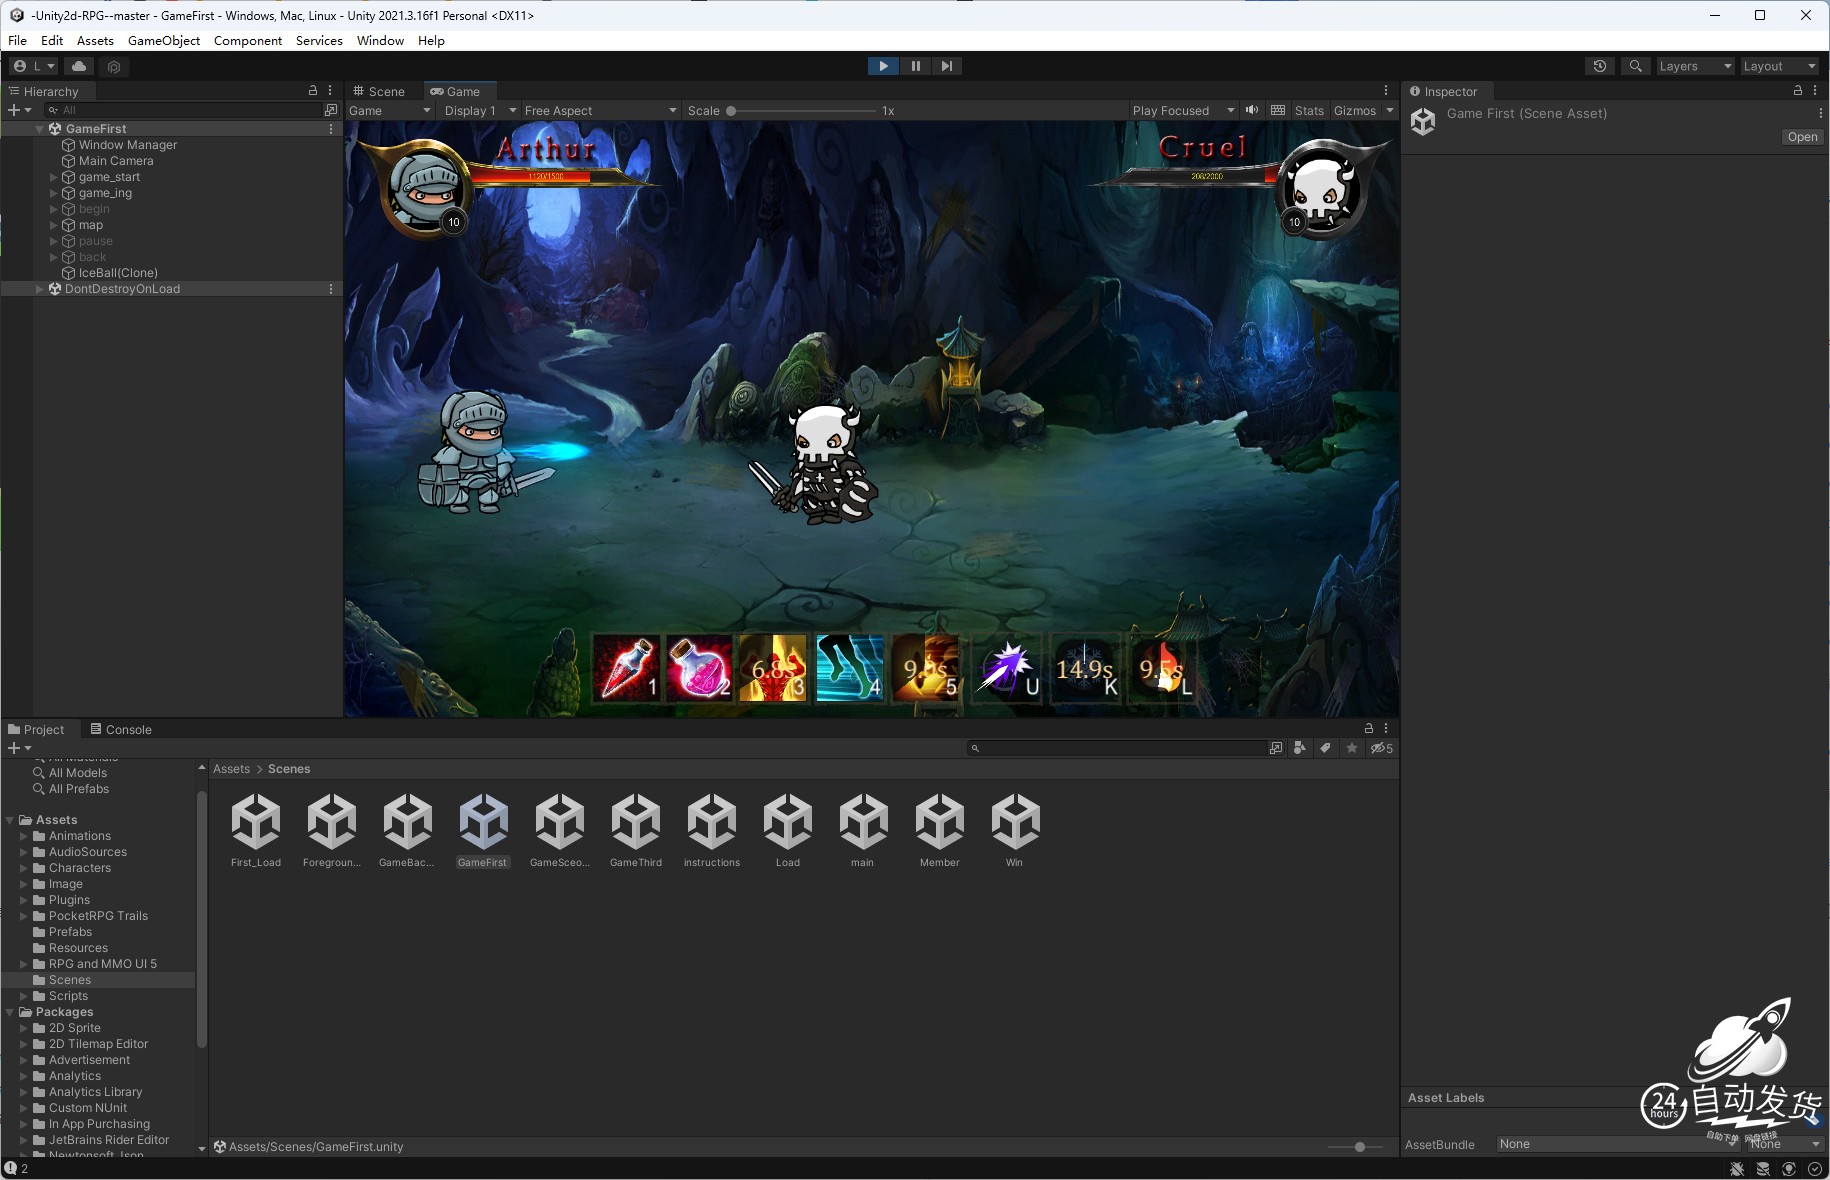
Task: Switch to the Scene tab
Action: coord(379,91)
